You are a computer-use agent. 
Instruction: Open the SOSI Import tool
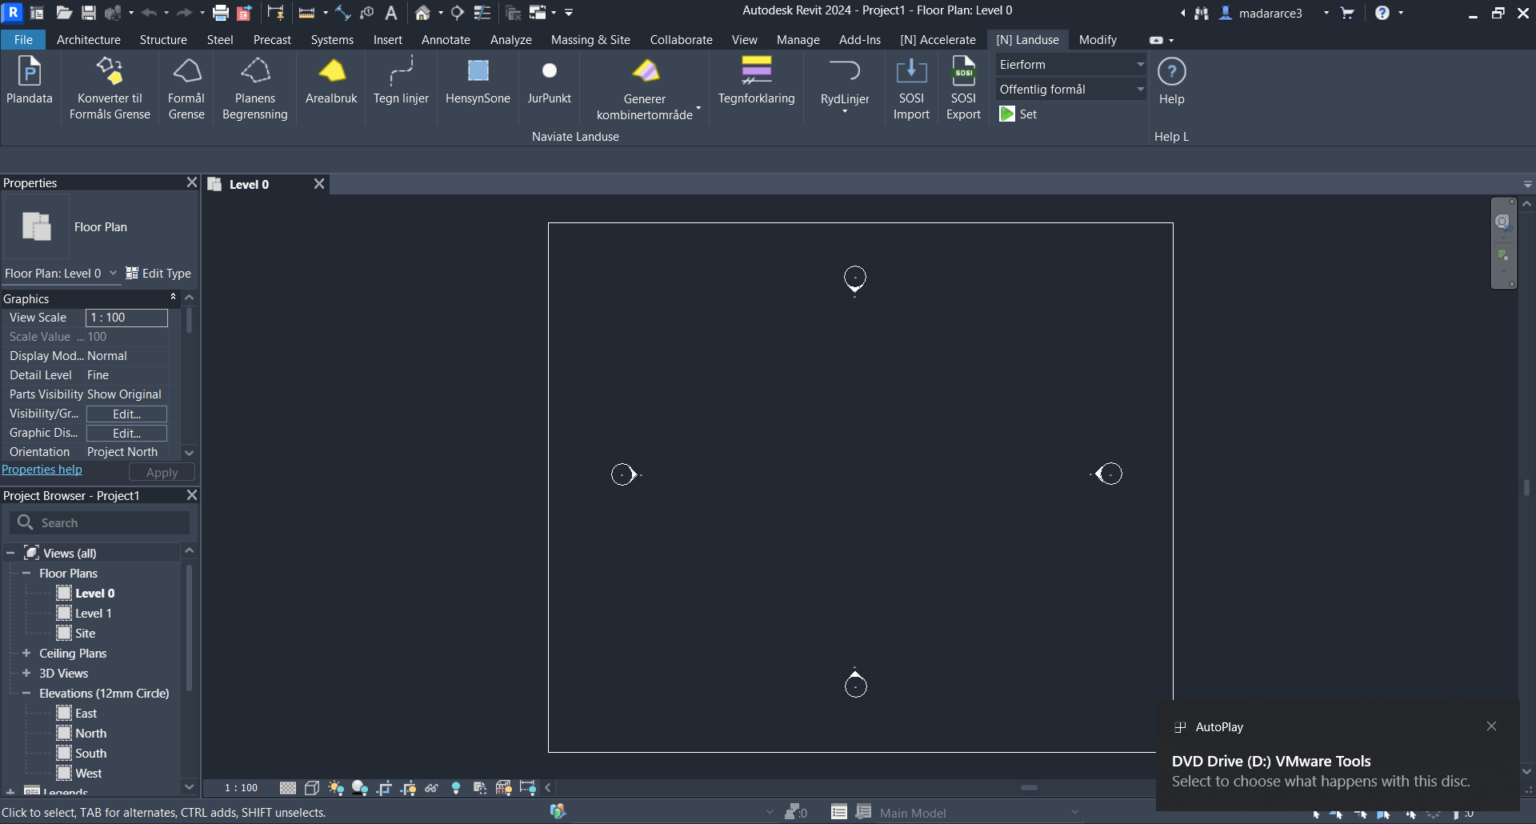pyautogui.click(x=911, y=72)
